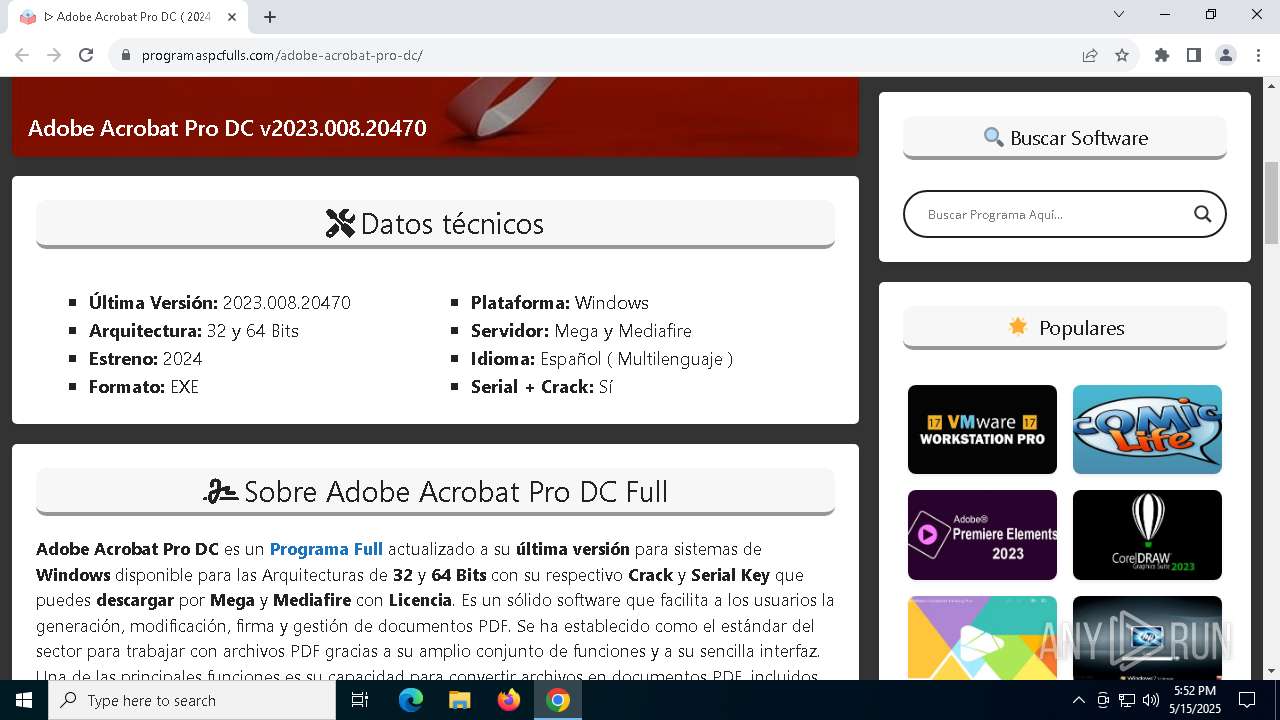Submit search with magnifier icon
This screenshot has width=1280, height=720.
point(1202,214)
